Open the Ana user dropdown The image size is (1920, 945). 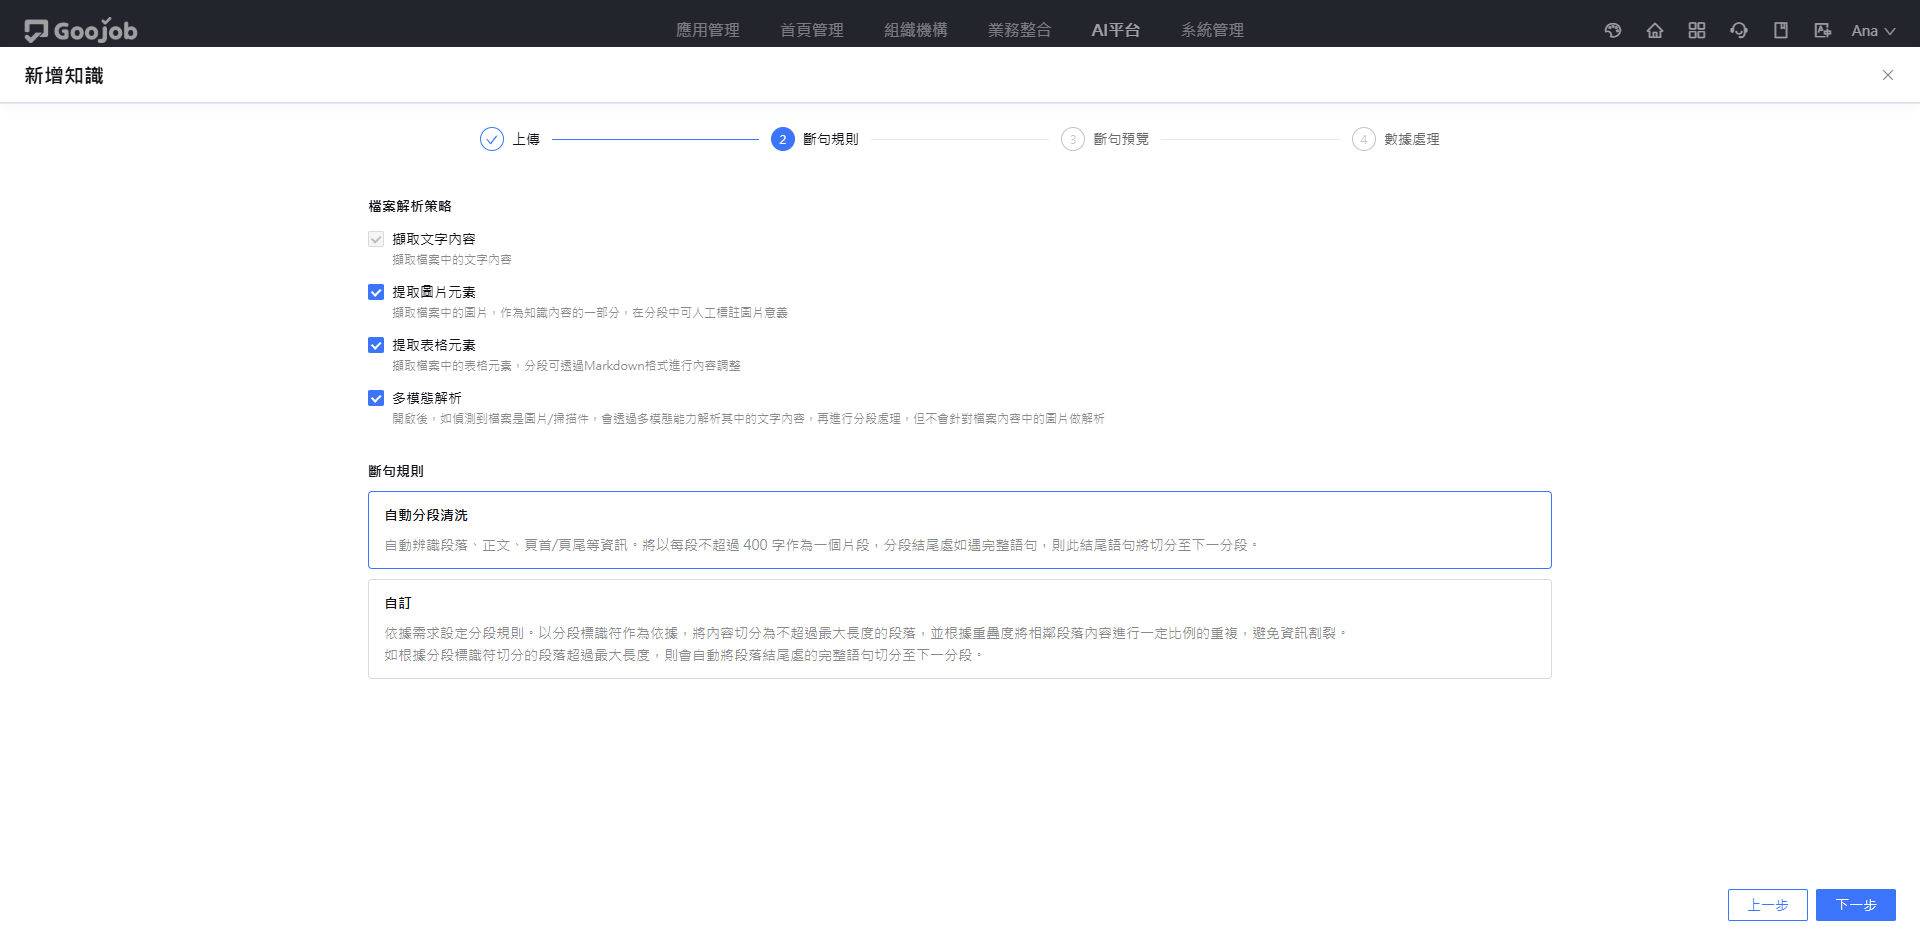pos(1873,31)
